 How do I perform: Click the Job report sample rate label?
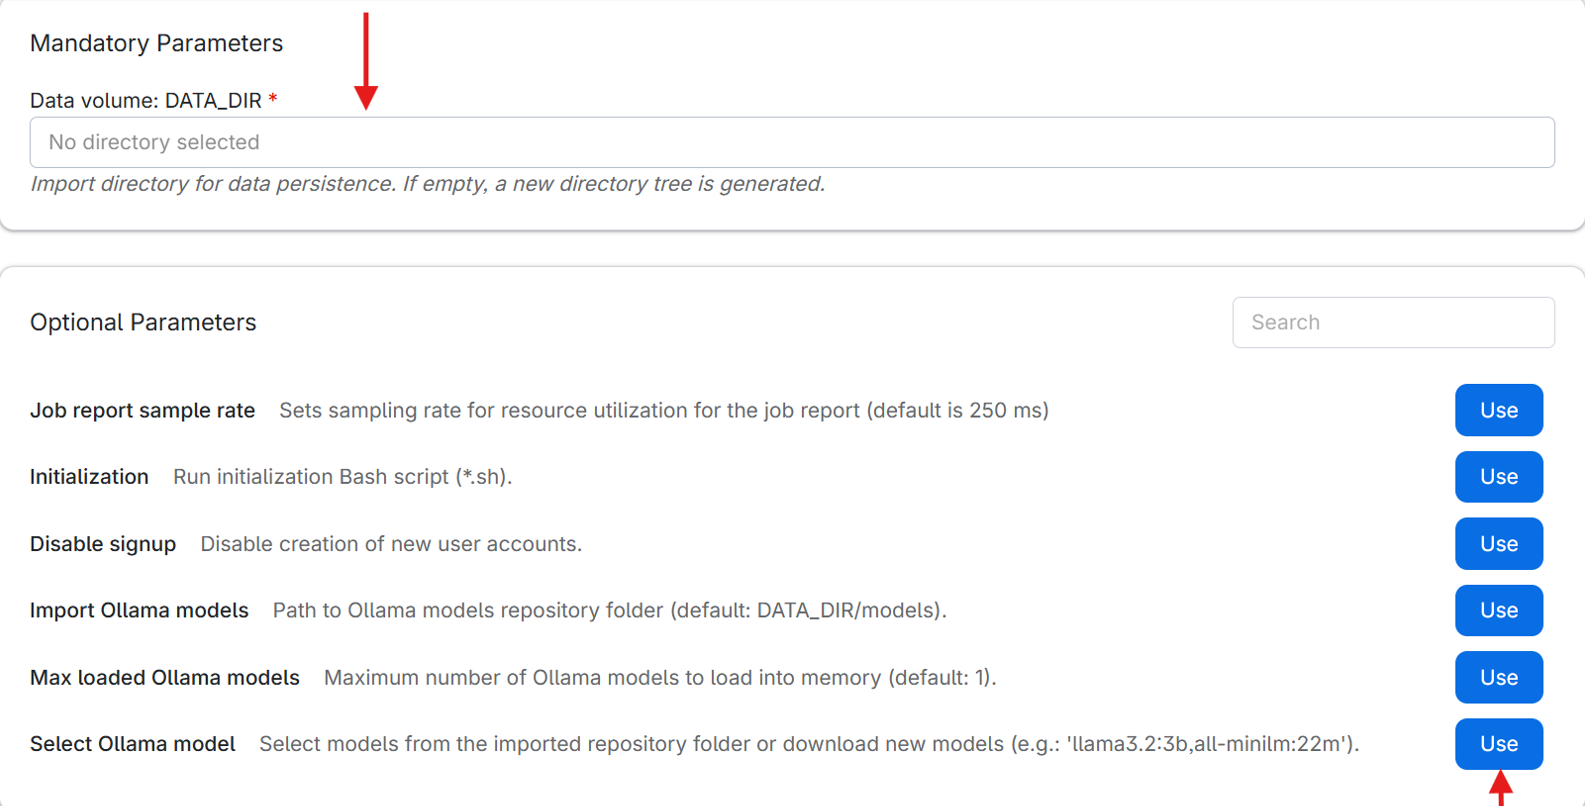[142, 410]
